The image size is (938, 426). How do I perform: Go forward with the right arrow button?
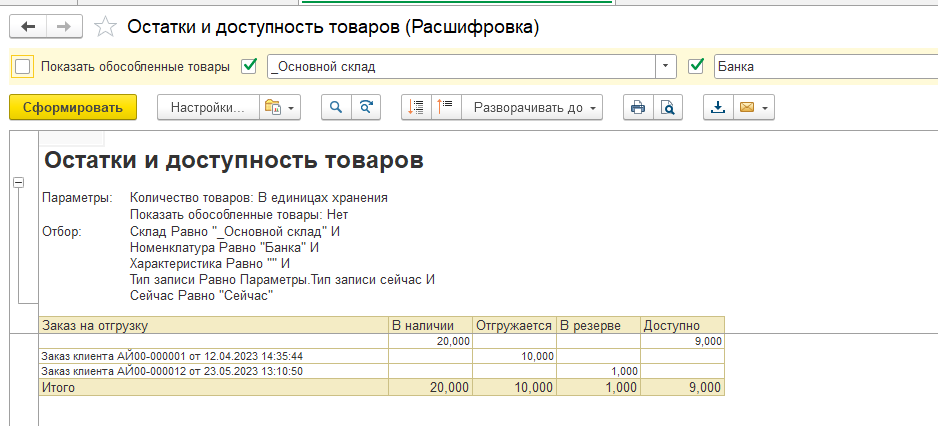(63, 26)
